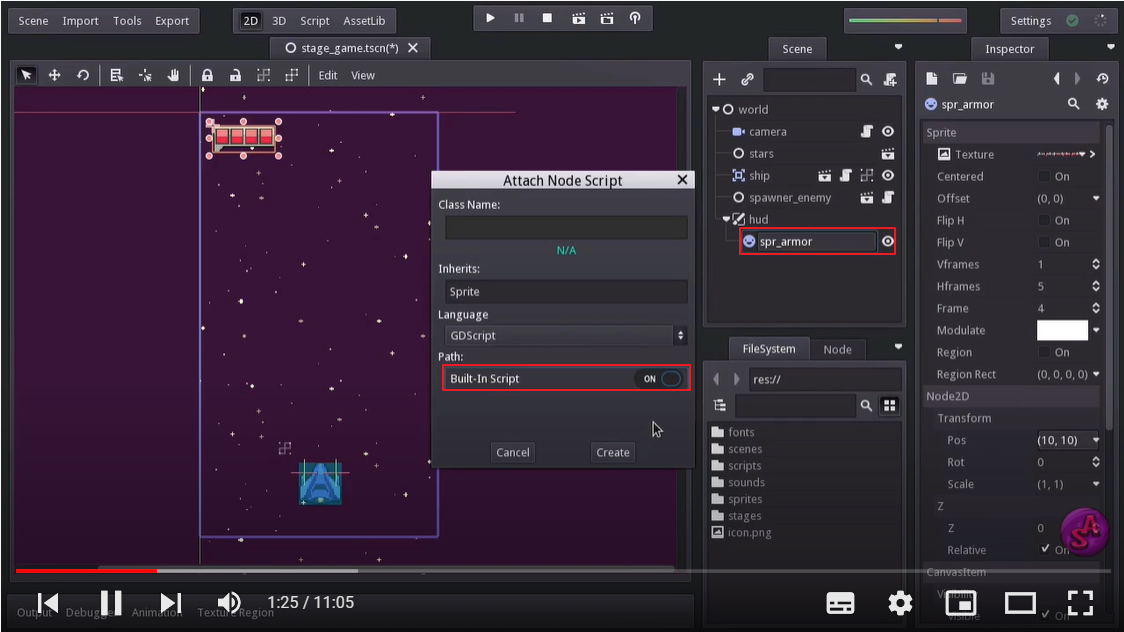The width and height of the screenshot is (1124, 632).
Task: Enable the Flip V checkbox
Action: (x=1044, y=242)
